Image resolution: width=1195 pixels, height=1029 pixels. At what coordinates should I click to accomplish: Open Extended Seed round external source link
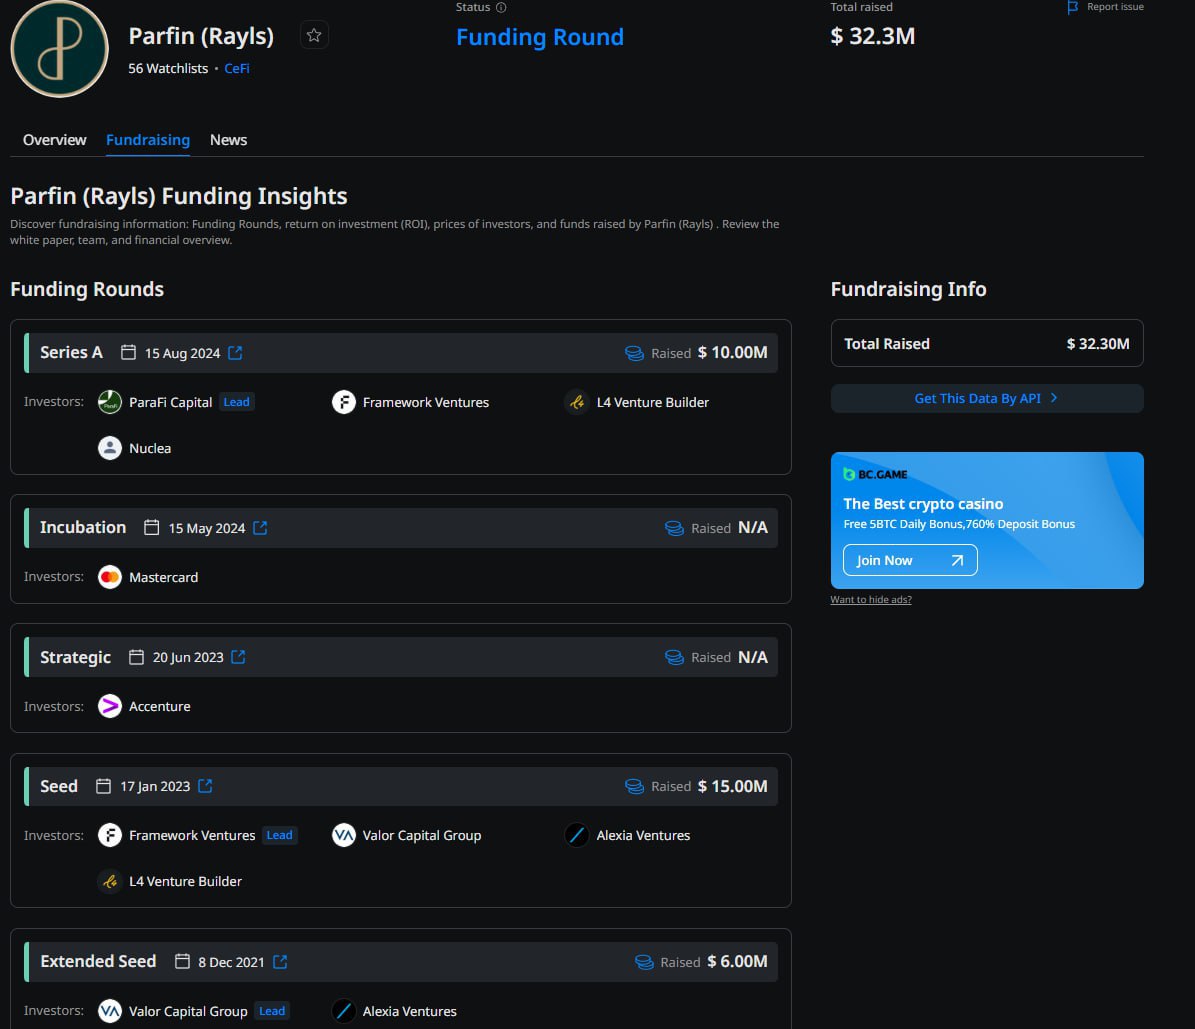coord(280,962)
